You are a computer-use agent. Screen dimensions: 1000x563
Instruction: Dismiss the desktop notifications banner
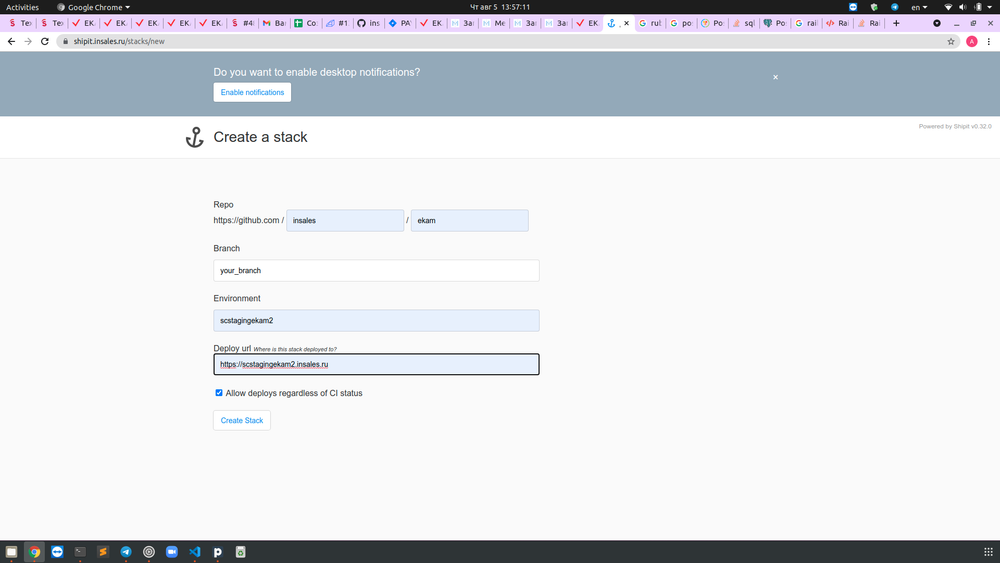point(775,77)
